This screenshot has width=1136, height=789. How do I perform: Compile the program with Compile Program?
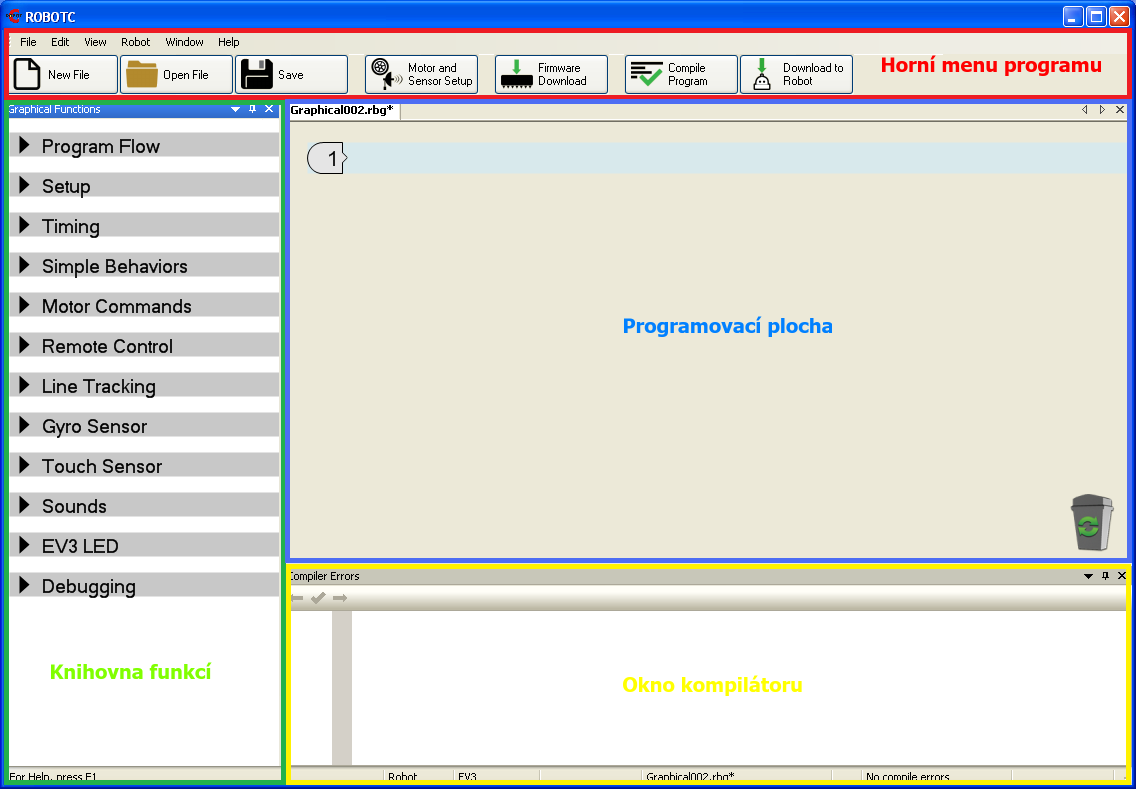(681, 75)
